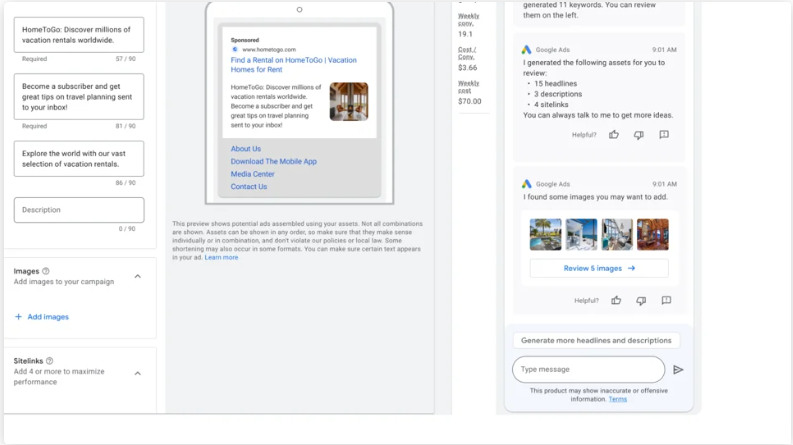Screen dimensions: 793x445
Task: Click the Cost / Conv. label
Action: 467,53
